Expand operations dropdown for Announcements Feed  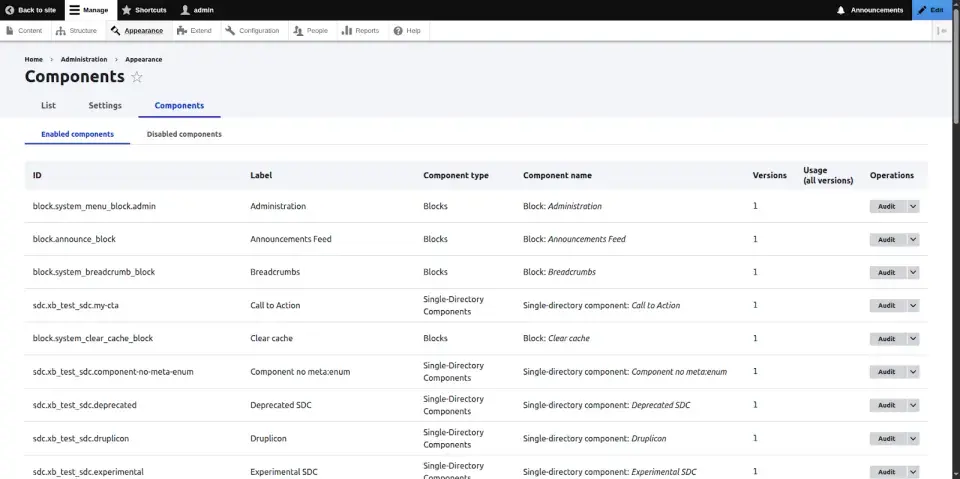click(913, 240)
